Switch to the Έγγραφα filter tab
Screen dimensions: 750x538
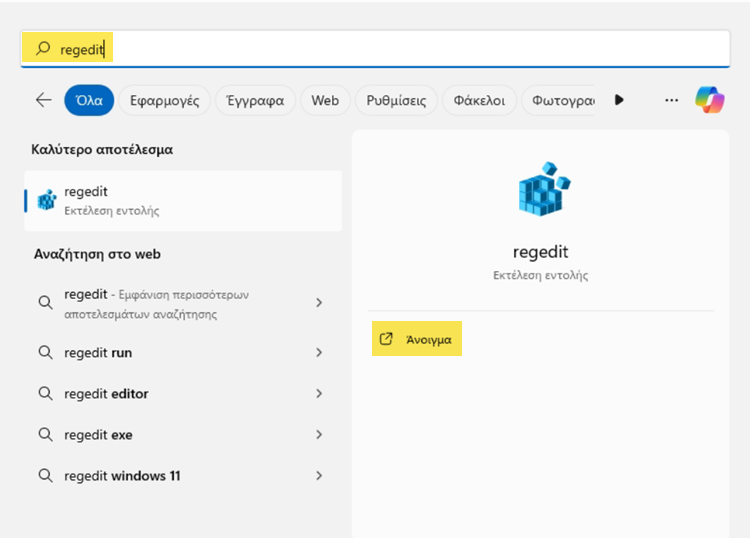click(x=255, y=100)
